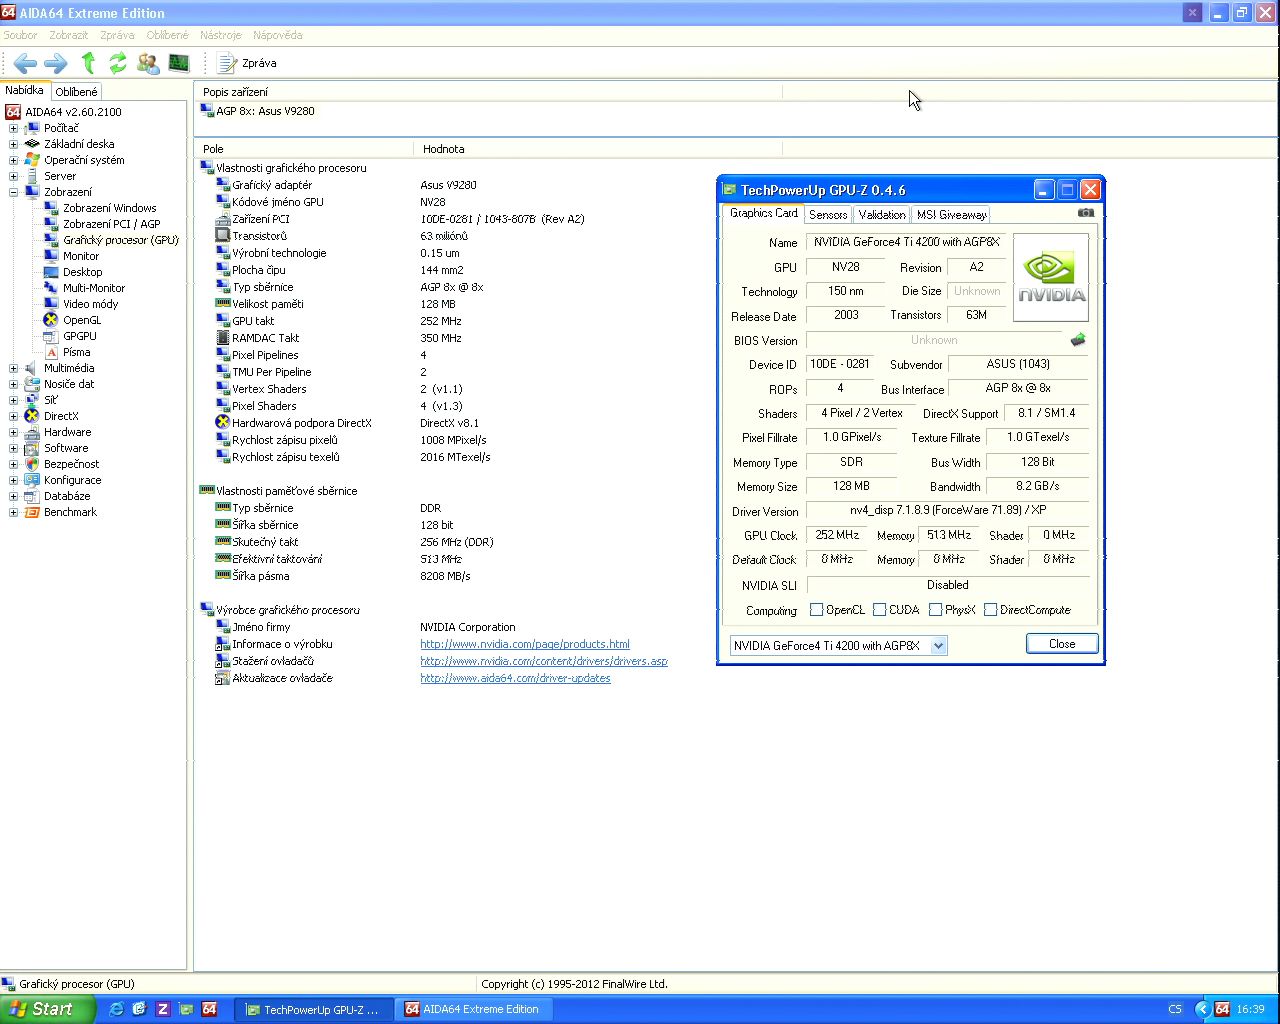
Task: Click AIDA64 Extreme Edition taskbar button
Action: 474,1009
